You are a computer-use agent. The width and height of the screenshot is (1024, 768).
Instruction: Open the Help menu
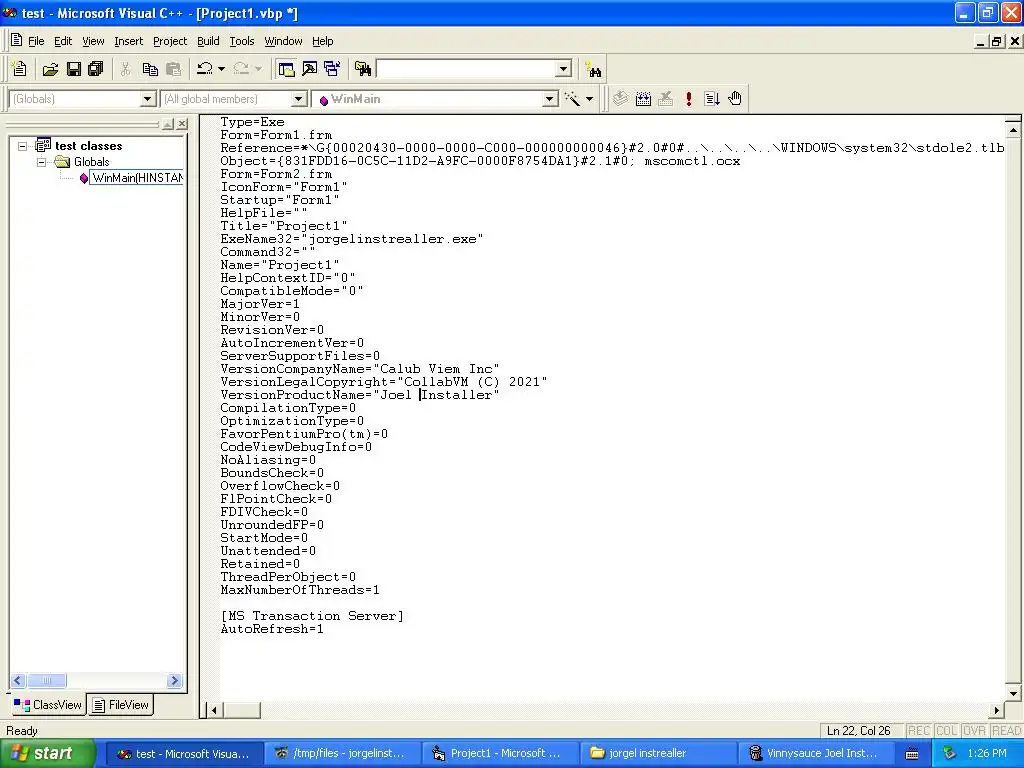(x=323, y=41)
